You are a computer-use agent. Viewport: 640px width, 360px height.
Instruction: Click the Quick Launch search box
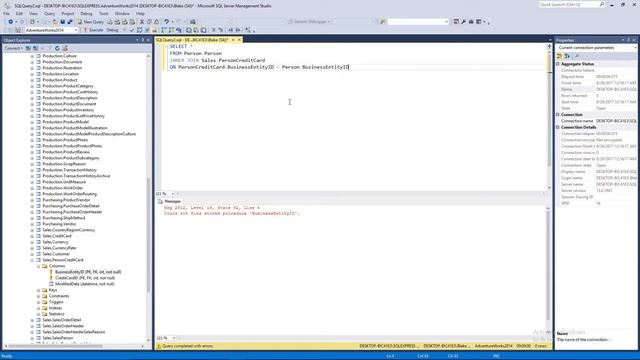coord(571,4)
